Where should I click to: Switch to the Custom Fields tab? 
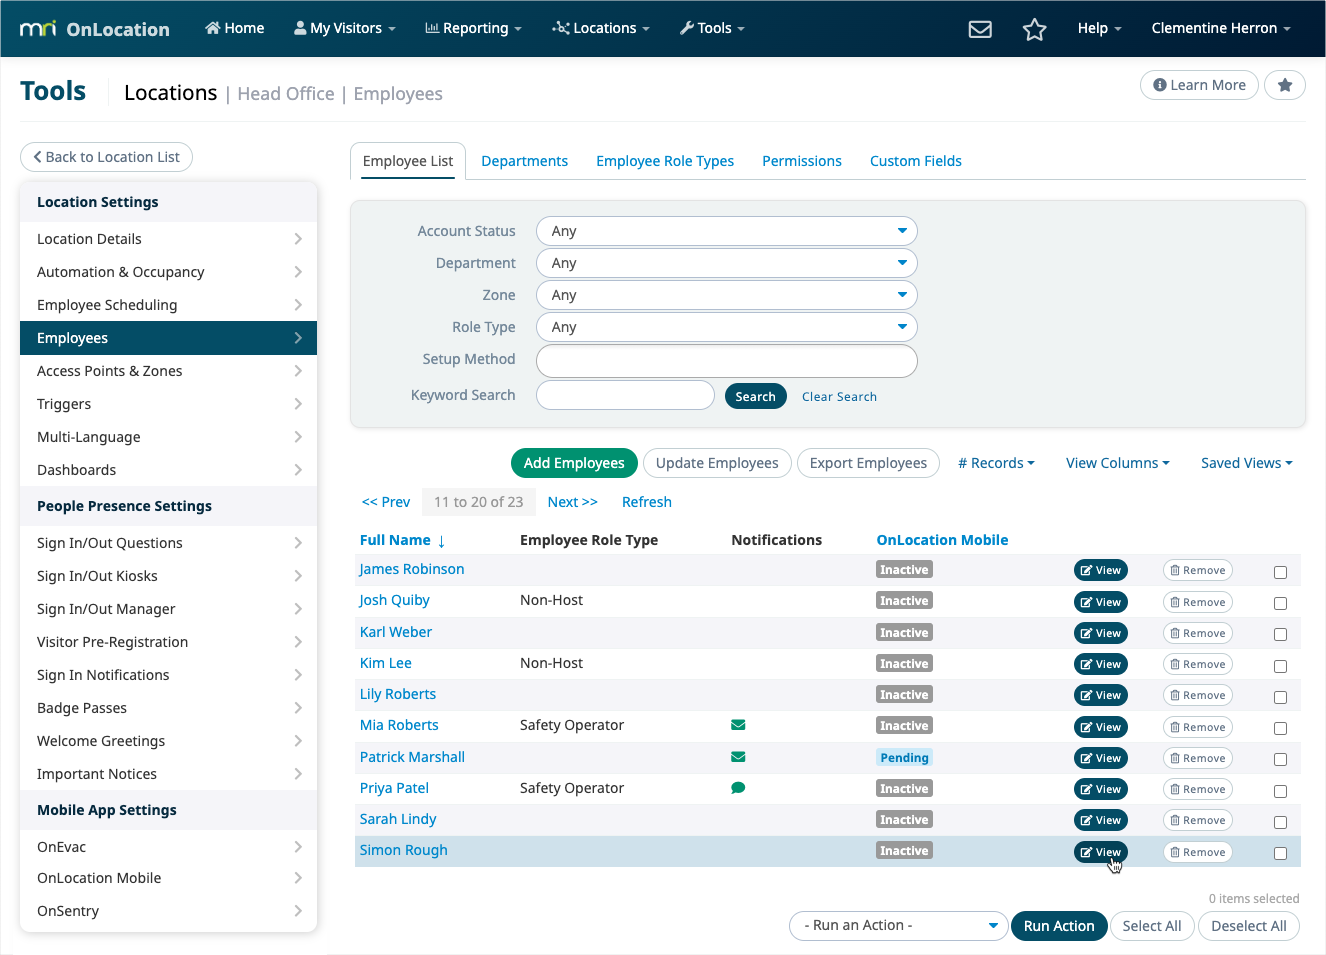point(916,161)
